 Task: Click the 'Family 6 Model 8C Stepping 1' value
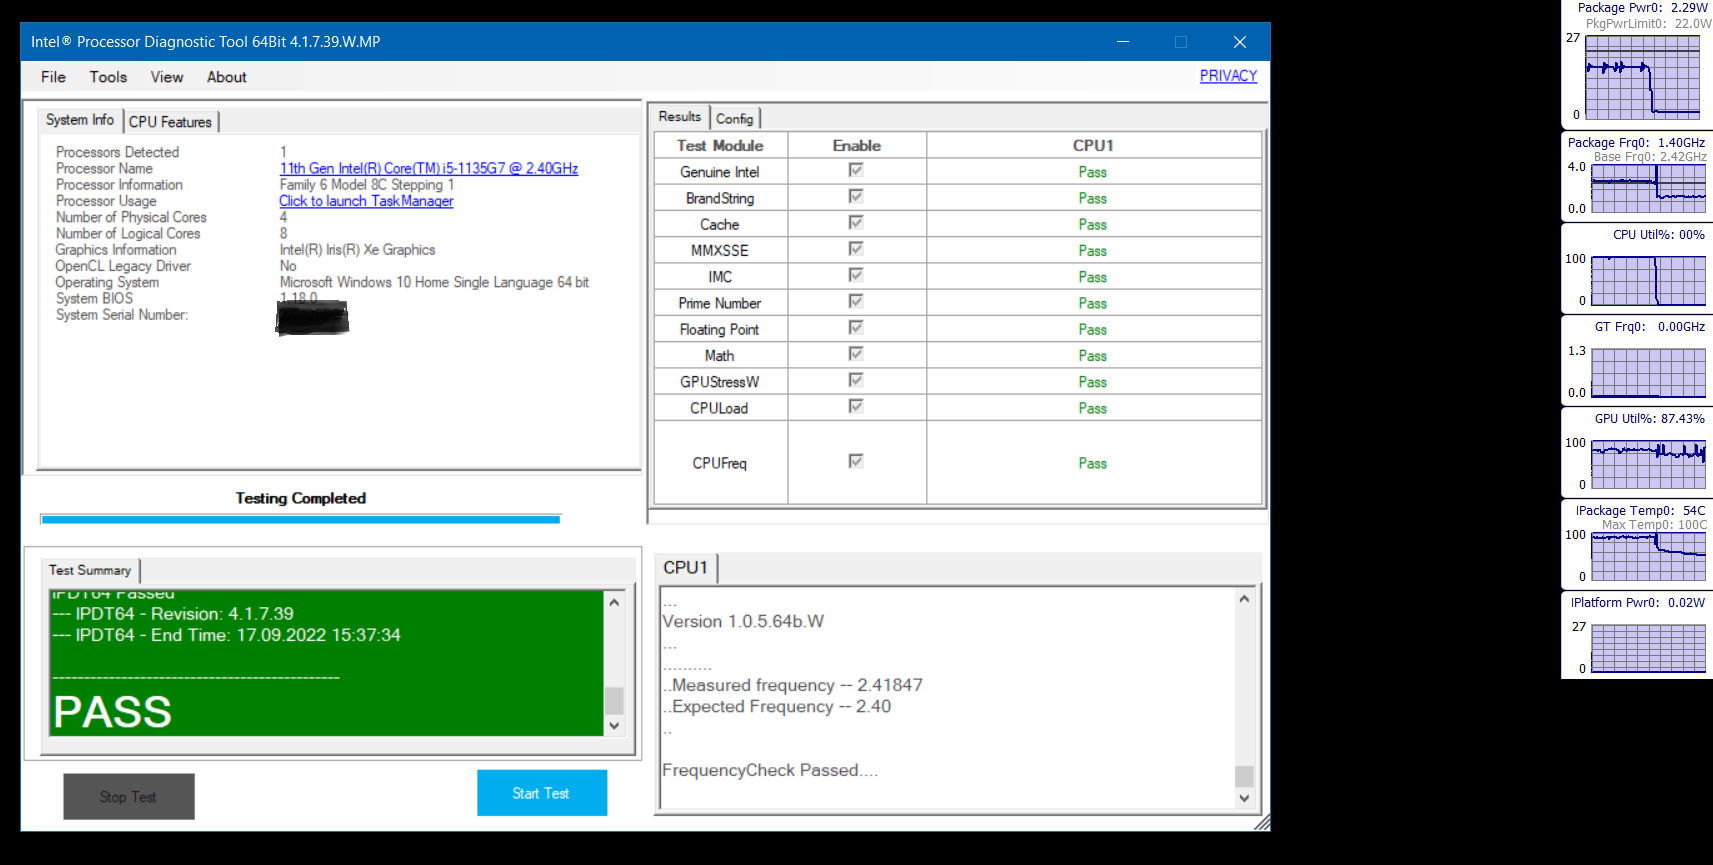point(367,185)
